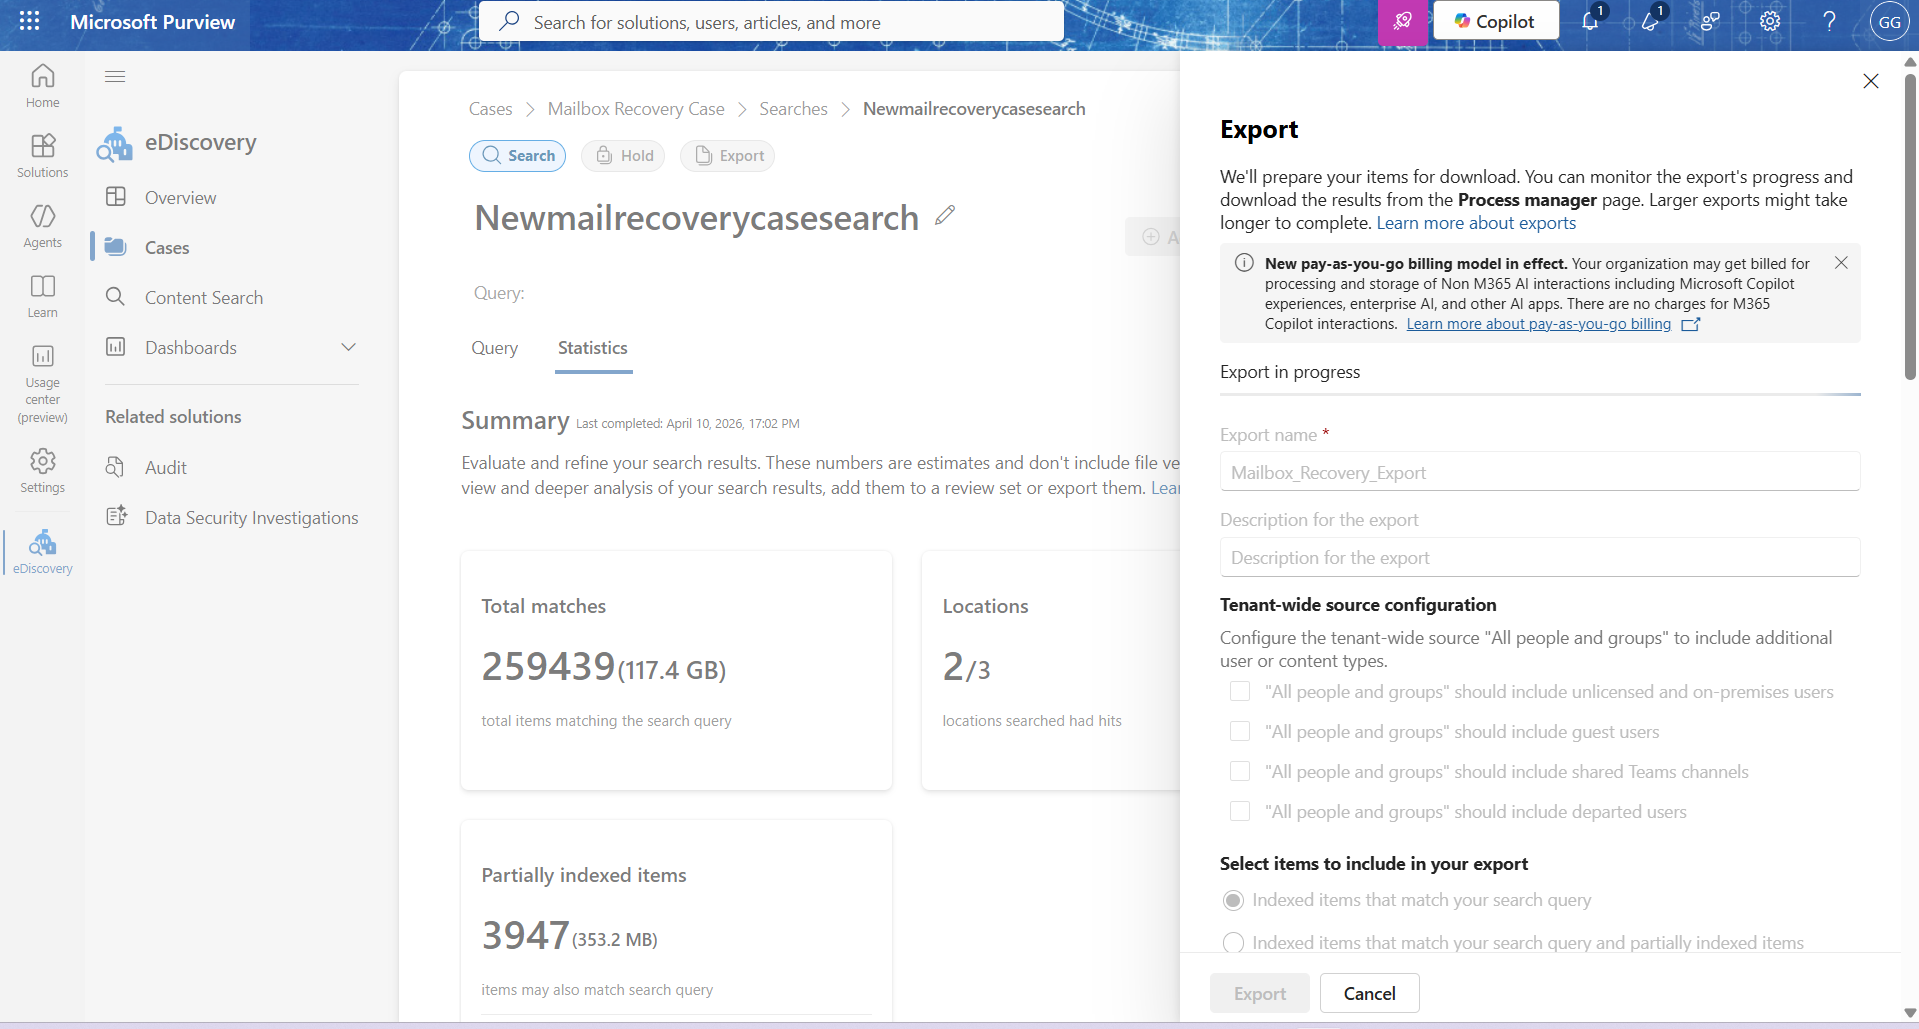Edit search name with pencil icon

[945, 215]
